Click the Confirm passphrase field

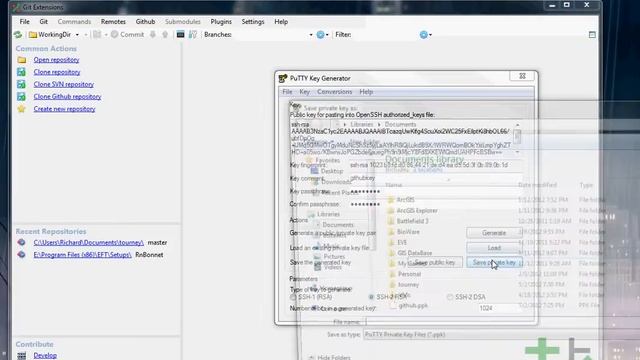436,204
